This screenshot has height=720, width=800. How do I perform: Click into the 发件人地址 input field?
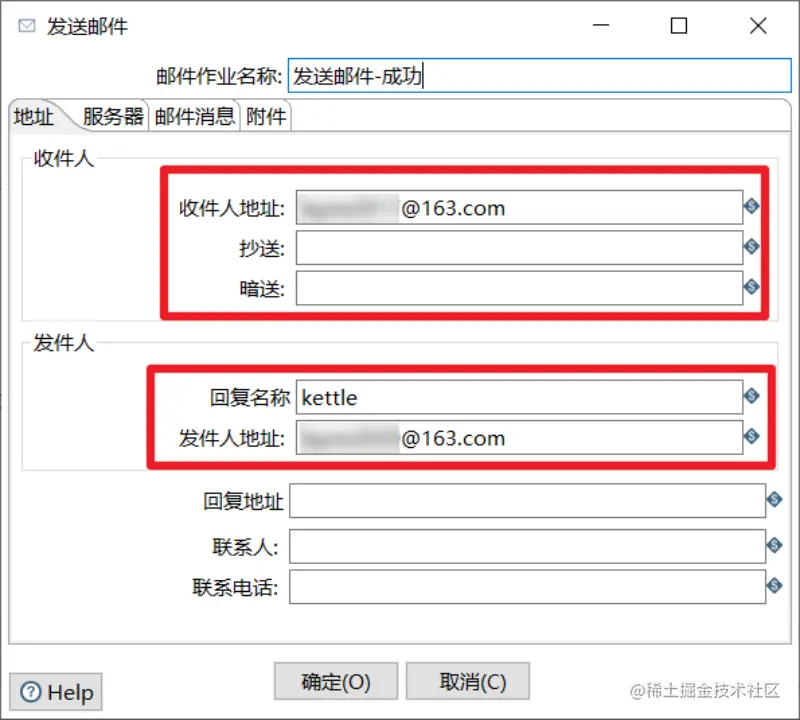[x=519, y=437]
